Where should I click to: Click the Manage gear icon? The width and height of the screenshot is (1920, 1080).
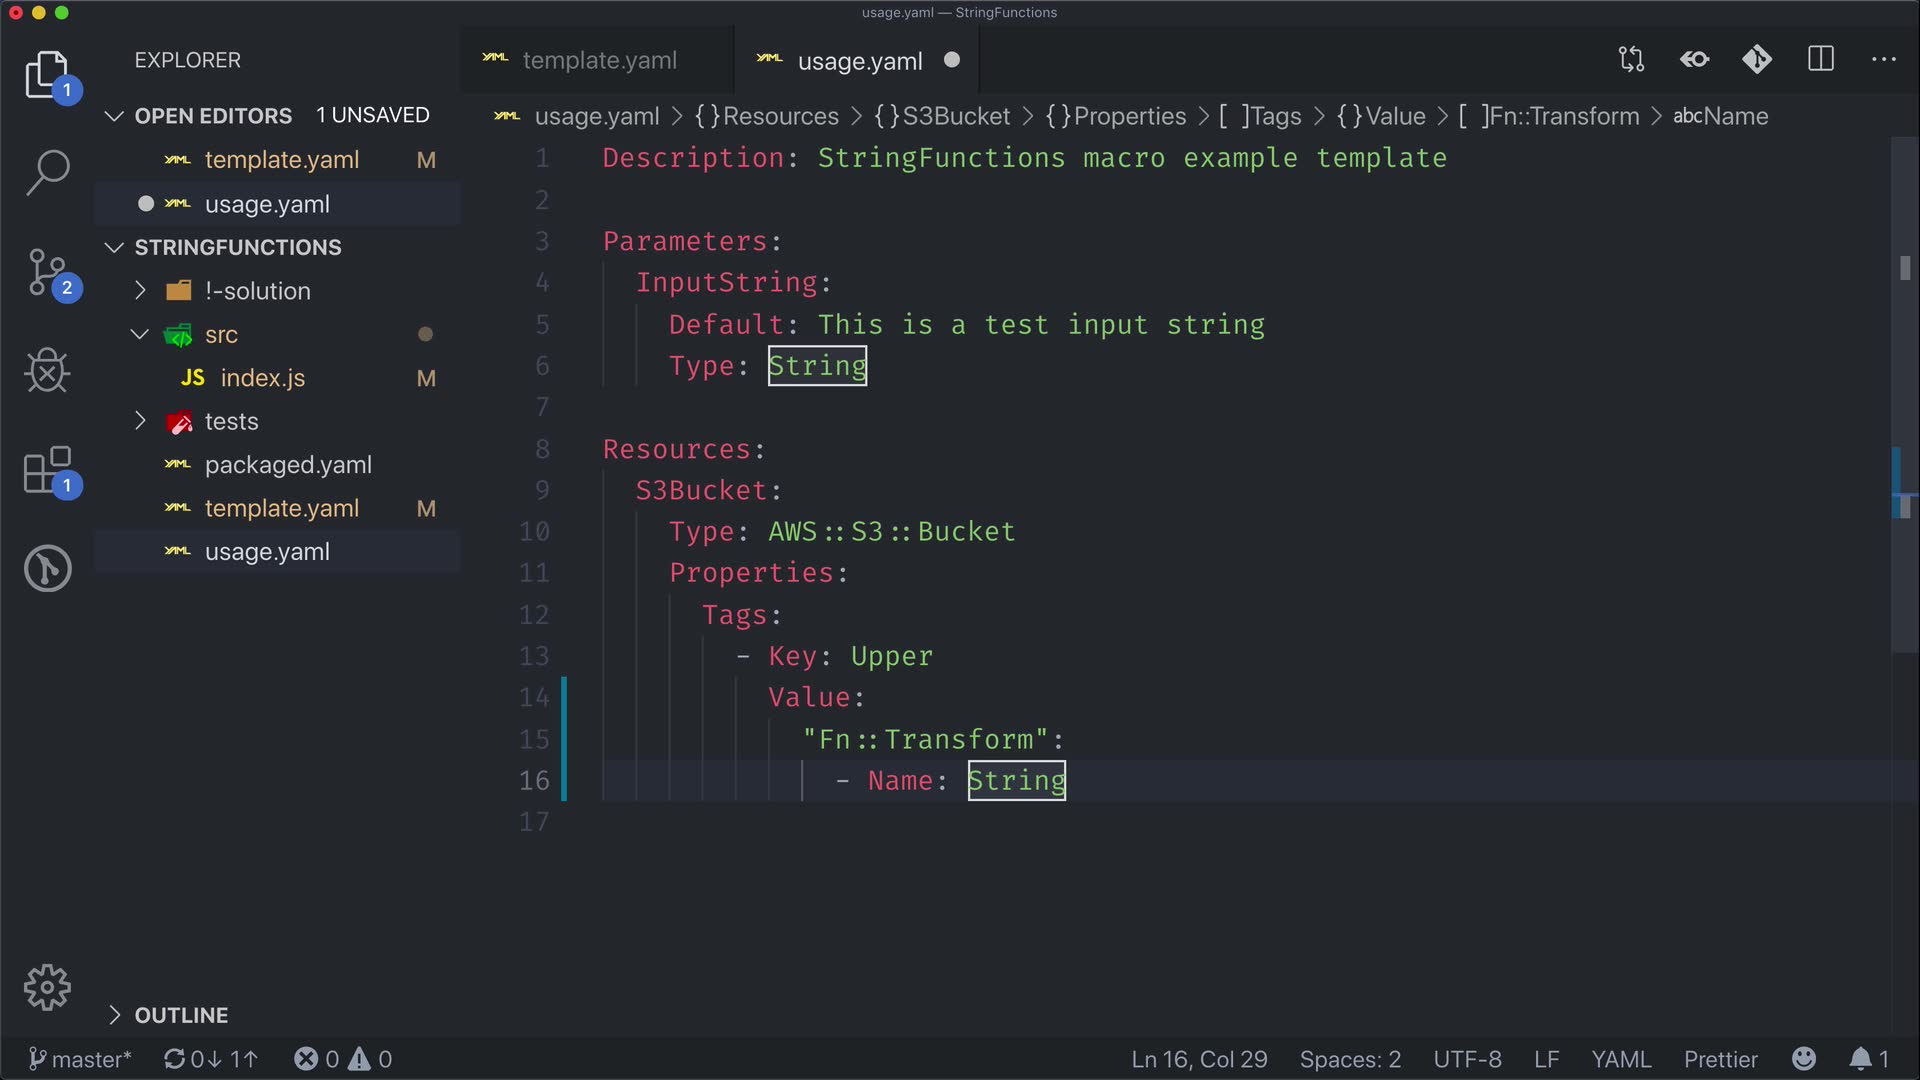point(47,988)
